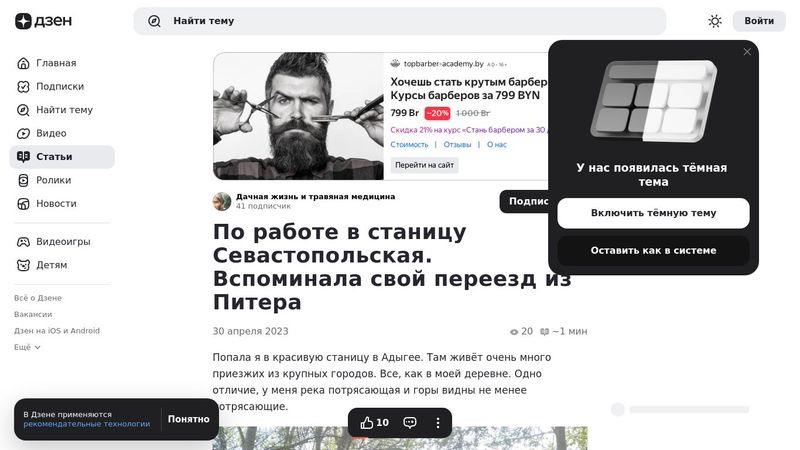Click Понятно on the recommendations notice
The image size is (800, 450).
[189, 419]
